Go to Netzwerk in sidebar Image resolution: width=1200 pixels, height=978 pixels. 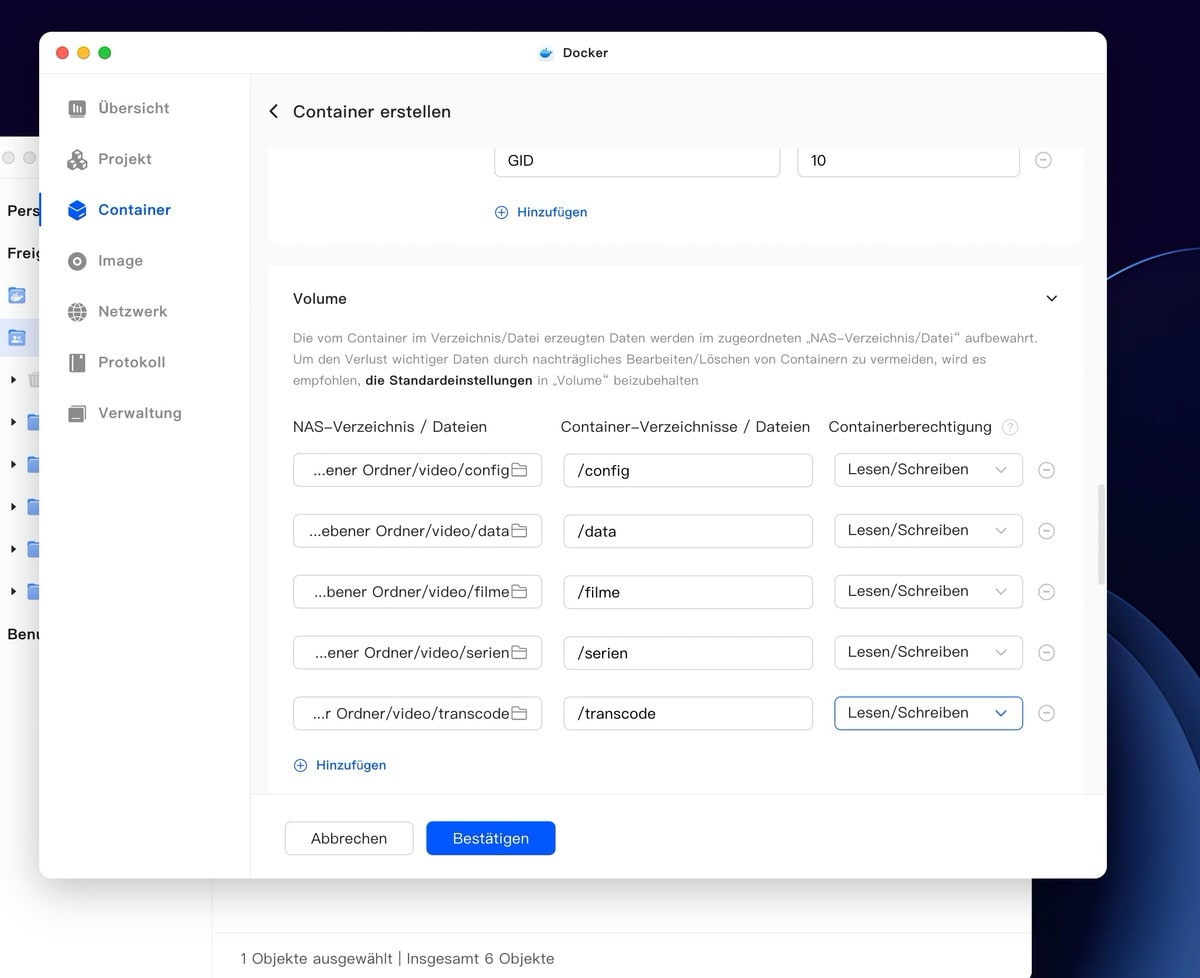132,312
